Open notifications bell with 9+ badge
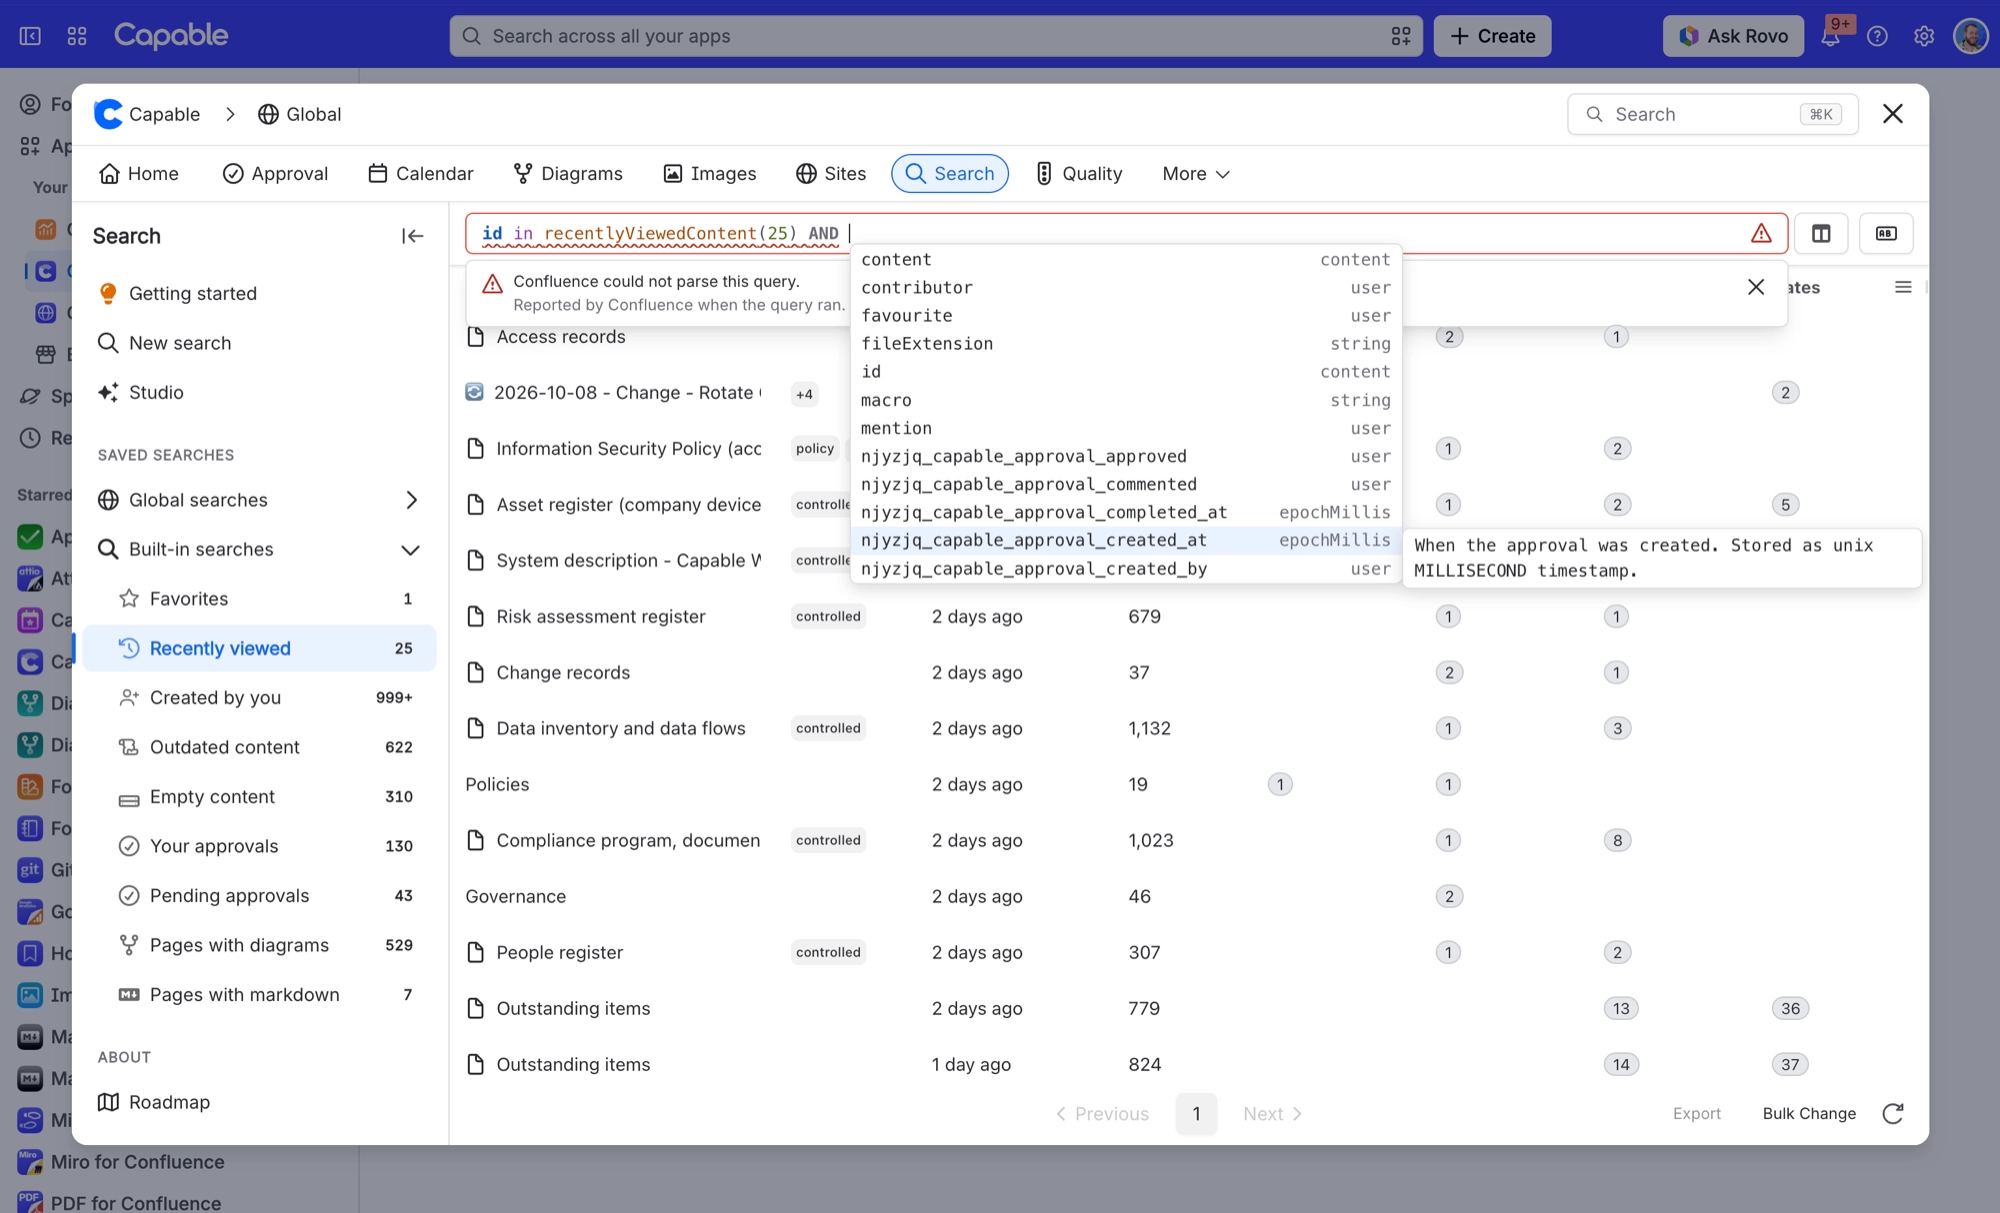The image size is (2000, 1213). 1832,35
